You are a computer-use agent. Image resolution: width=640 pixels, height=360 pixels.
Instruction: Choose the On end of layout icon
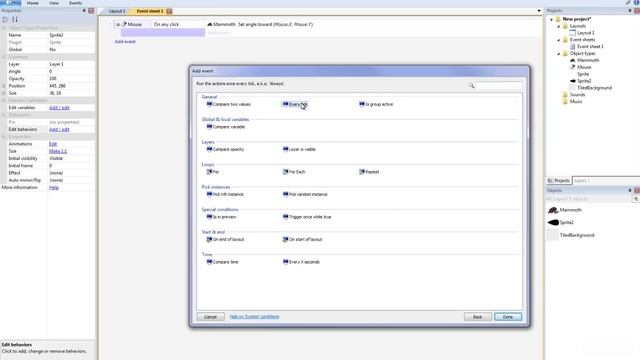209,239
